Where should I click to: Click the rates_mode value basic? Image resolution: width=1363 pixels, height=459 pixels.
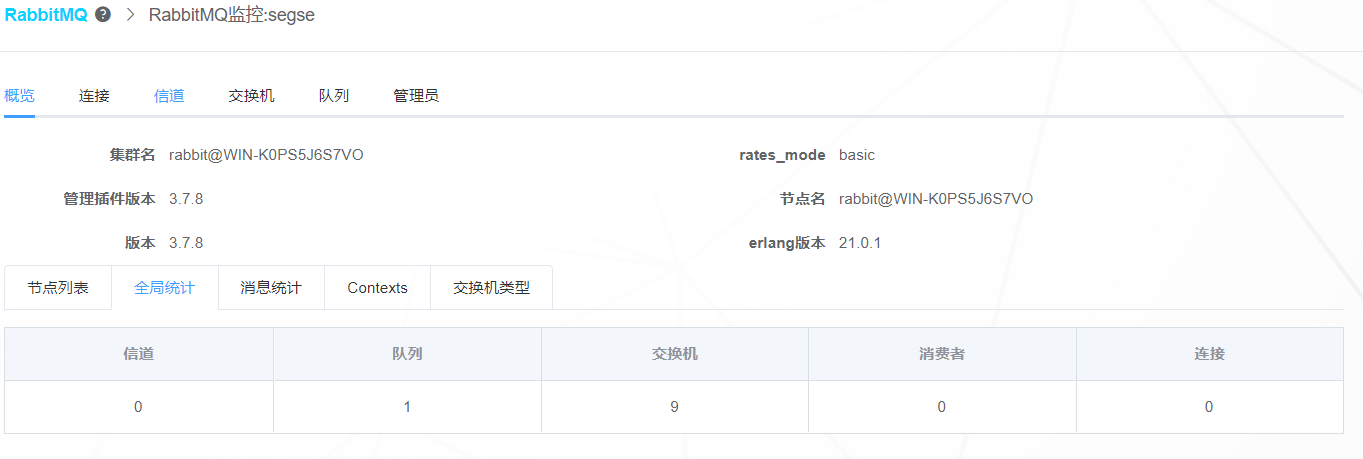pos(857,155)
